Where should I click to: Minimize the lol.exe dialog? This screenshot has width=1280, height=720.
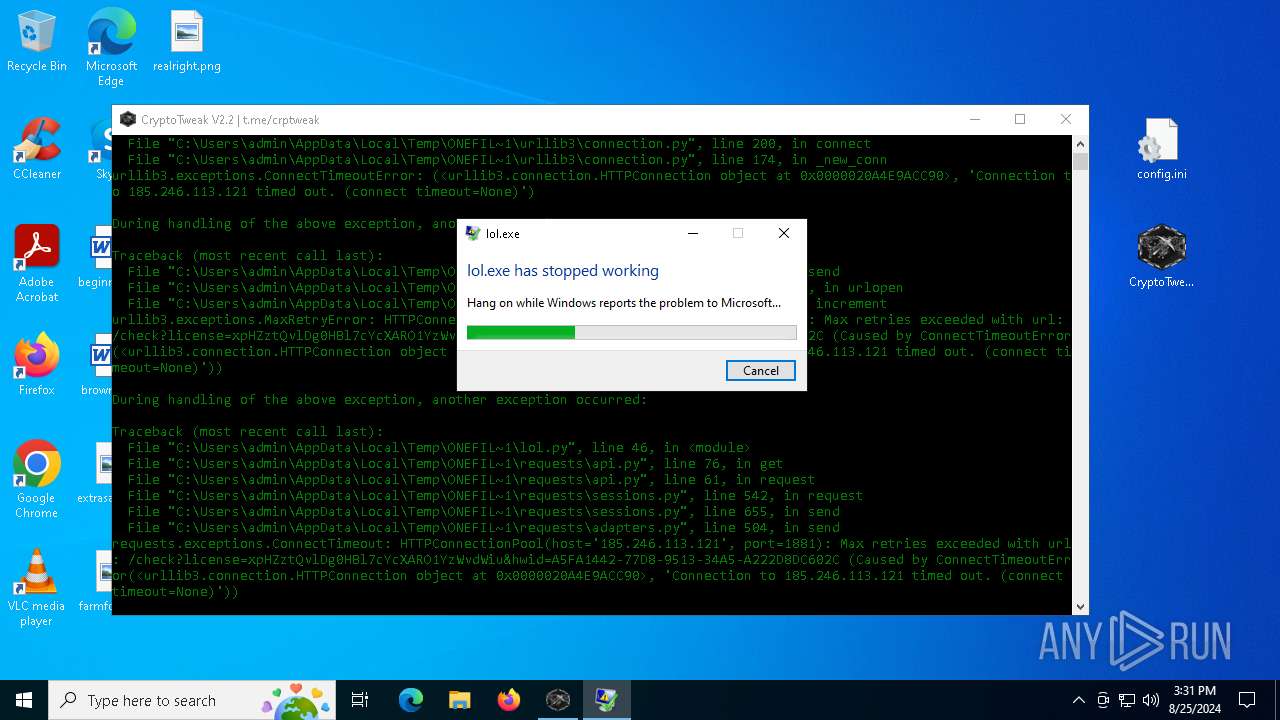tap(693, 233)
